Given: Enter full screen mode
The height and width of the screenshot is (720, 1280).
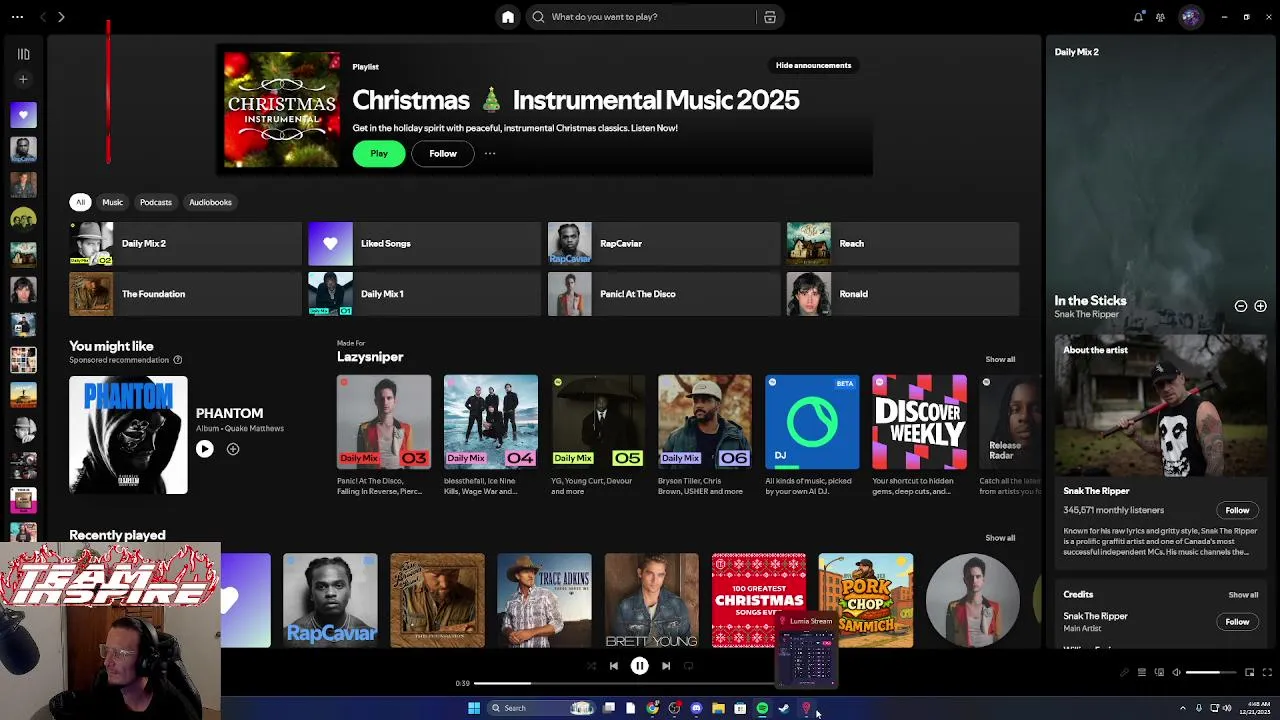Looking at the screenshot, I should click(1267, 672).
